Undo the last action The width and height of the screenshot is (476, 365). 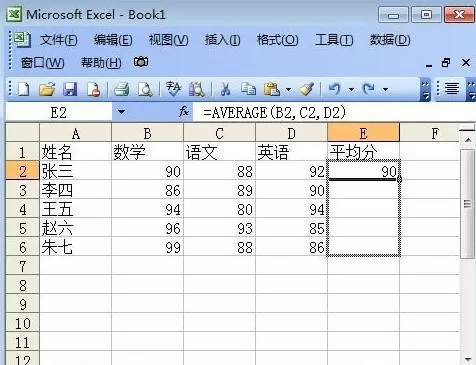click(335, 89)
